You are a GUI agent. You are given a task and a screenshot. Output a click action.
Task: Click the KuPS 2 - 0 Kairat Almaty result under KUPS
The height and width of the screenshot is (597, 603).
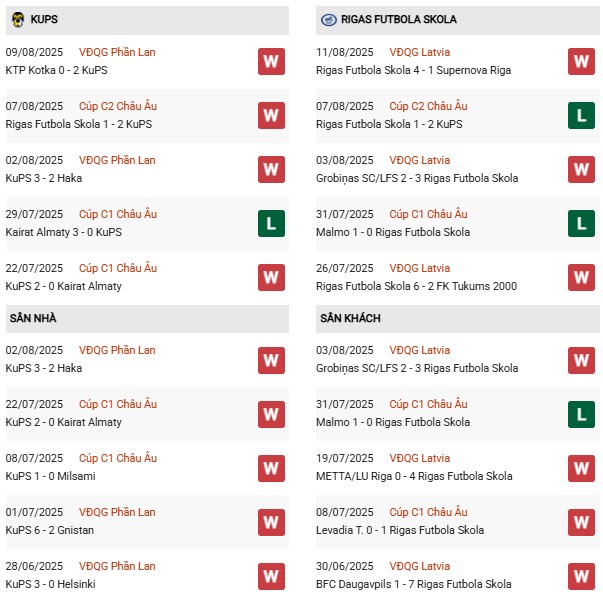tap(63, 286)
